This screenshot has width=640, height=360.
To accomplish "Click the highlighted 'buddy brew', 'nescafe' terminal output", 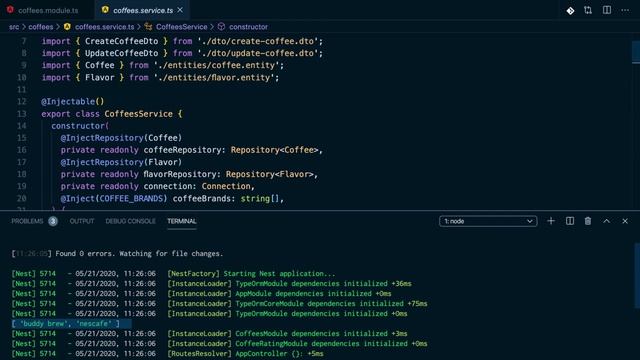I will click(x=66, y=324).
